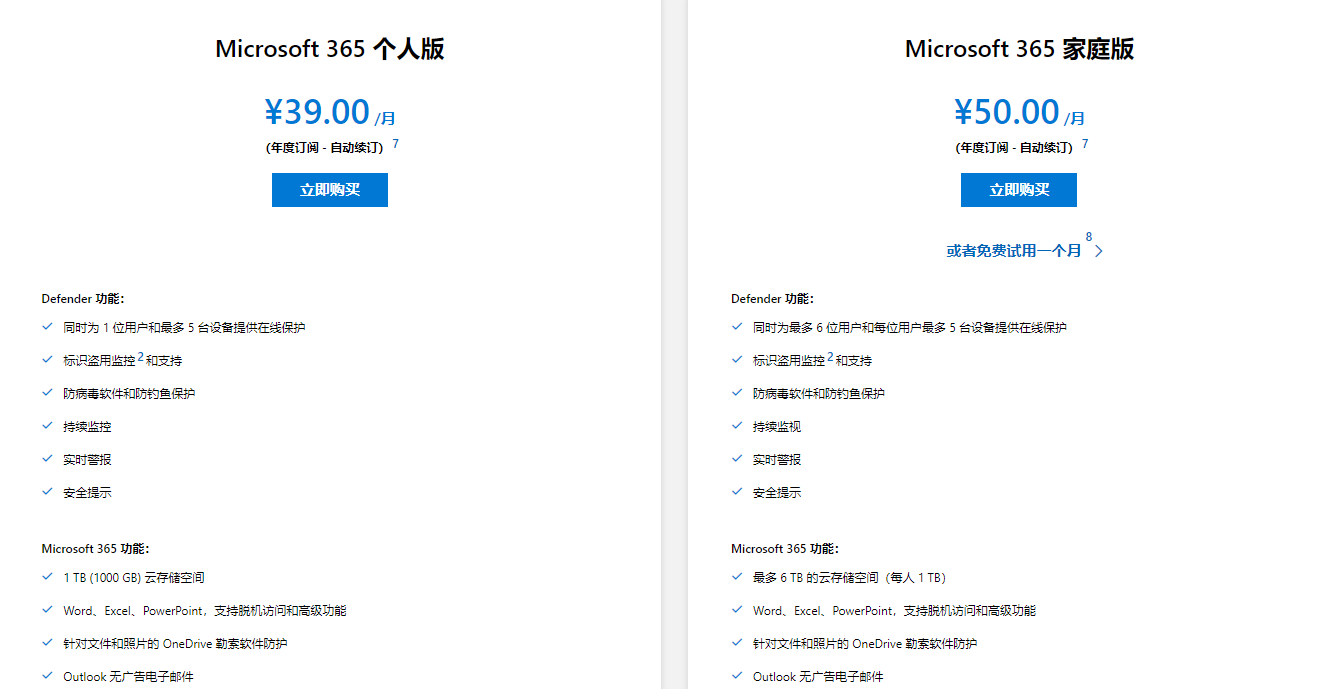Click the checkmark beside 持续监控 under 个人版
Screen dimensions: 1336x689
47,425
